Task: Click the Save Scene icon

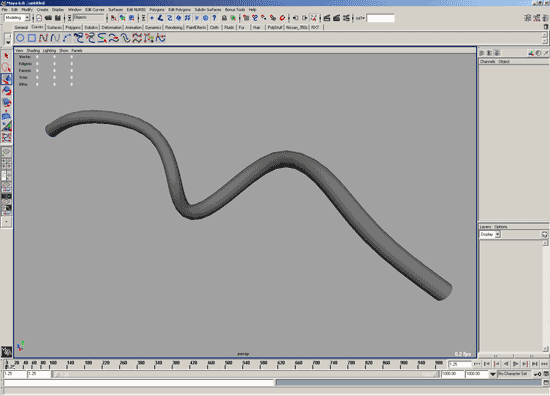Action: point(58,18)
